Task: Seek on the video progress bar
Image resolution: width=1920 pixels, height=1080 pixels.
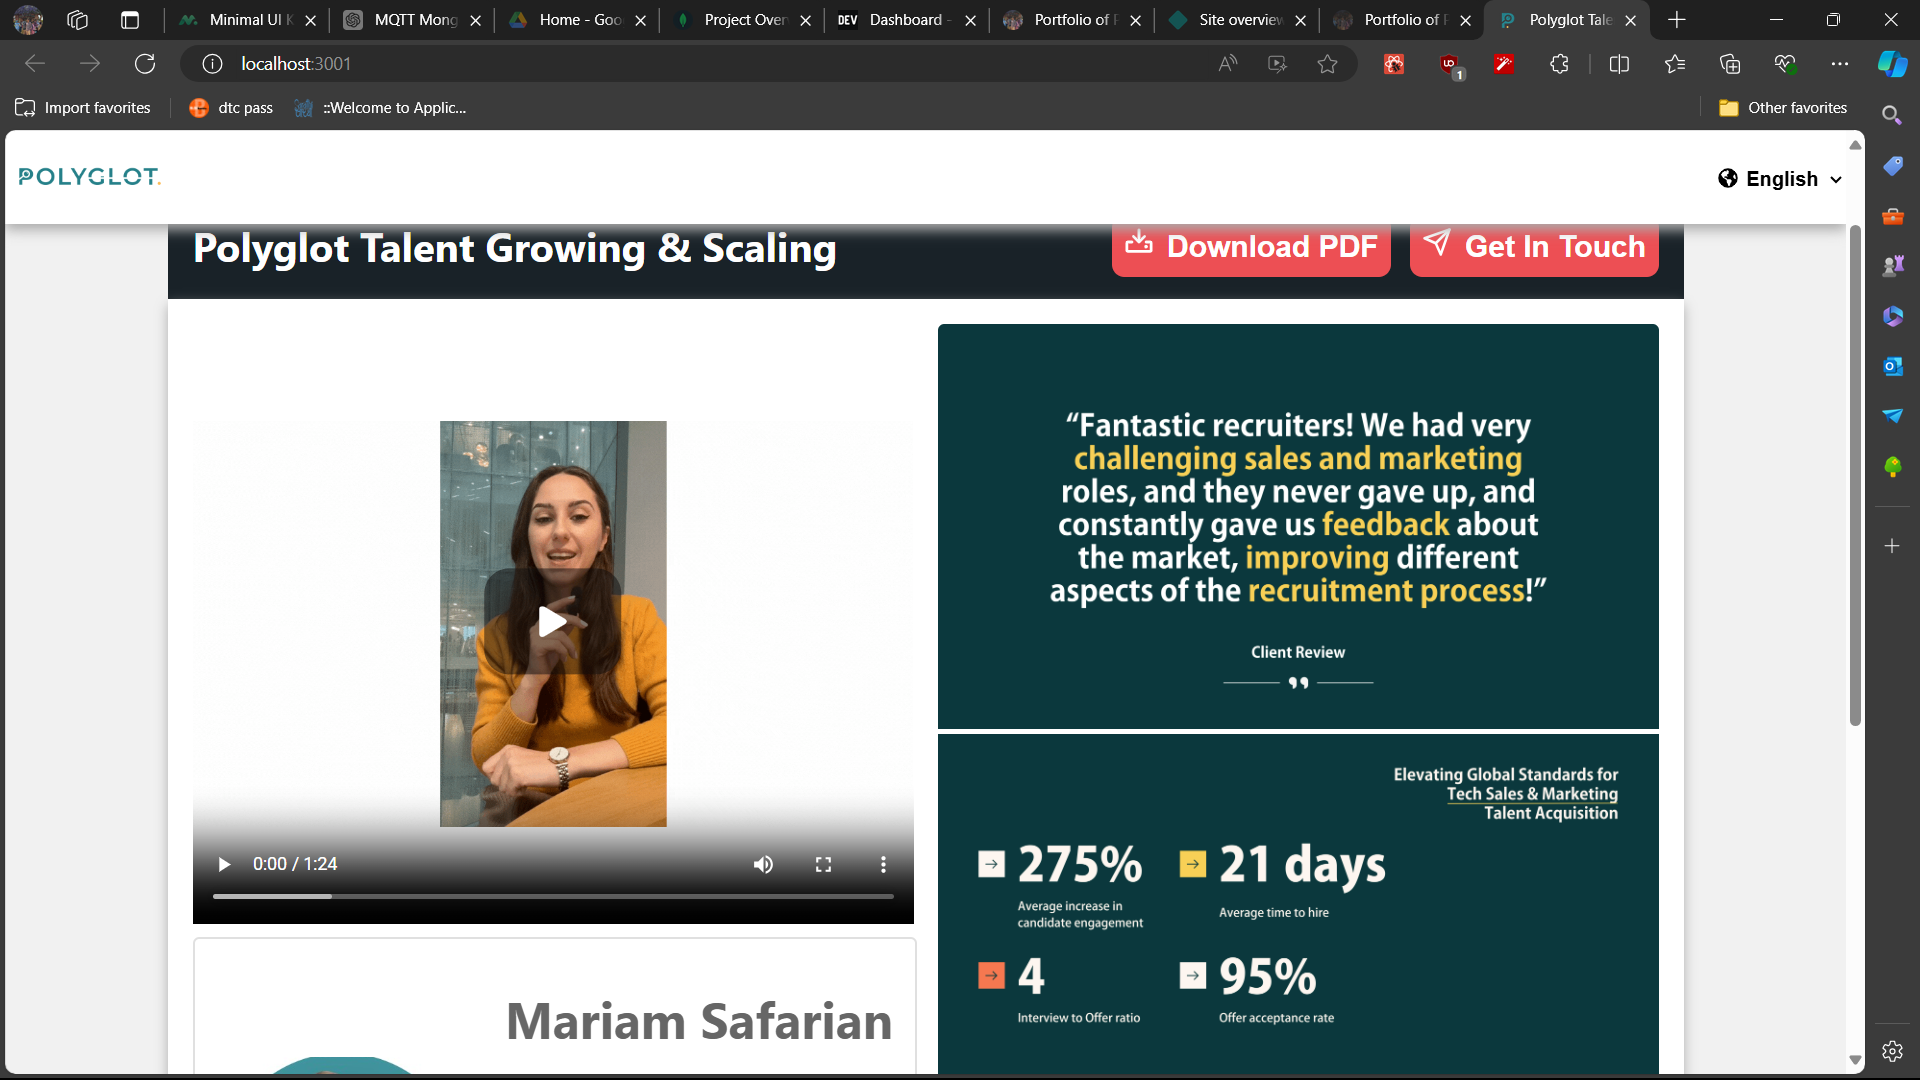Action: click(x=553, y=896)
